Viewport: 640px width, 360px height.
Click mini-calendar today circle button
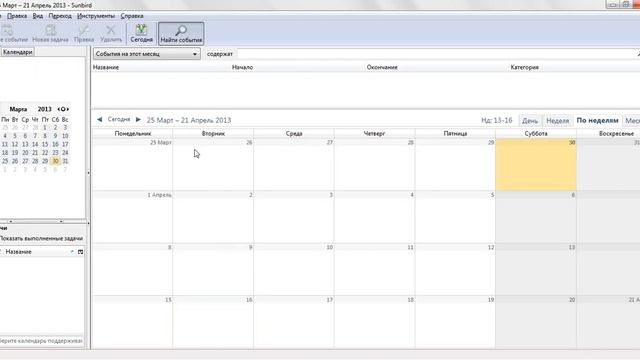(x=63, y=109)
